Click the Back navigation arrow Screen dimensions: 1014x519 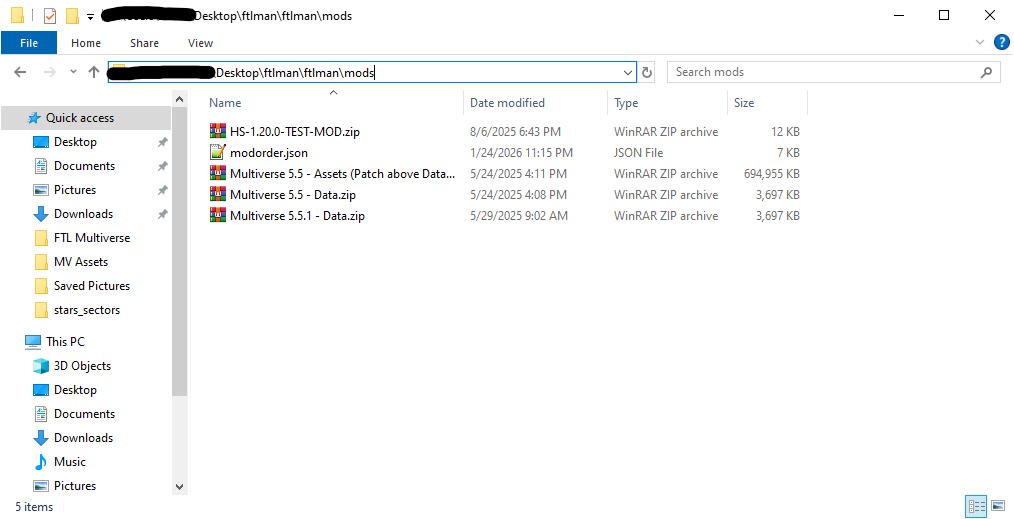tap(20, 72)
